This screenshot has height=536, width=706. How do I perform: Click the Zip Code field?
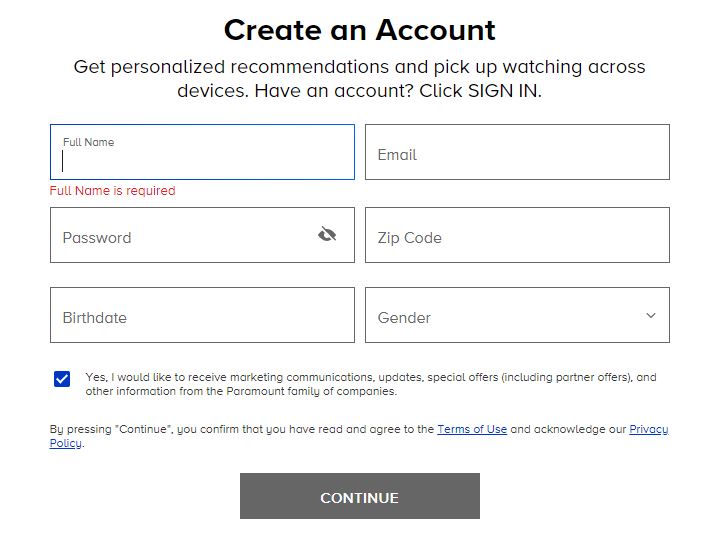(x=517, y=236)
